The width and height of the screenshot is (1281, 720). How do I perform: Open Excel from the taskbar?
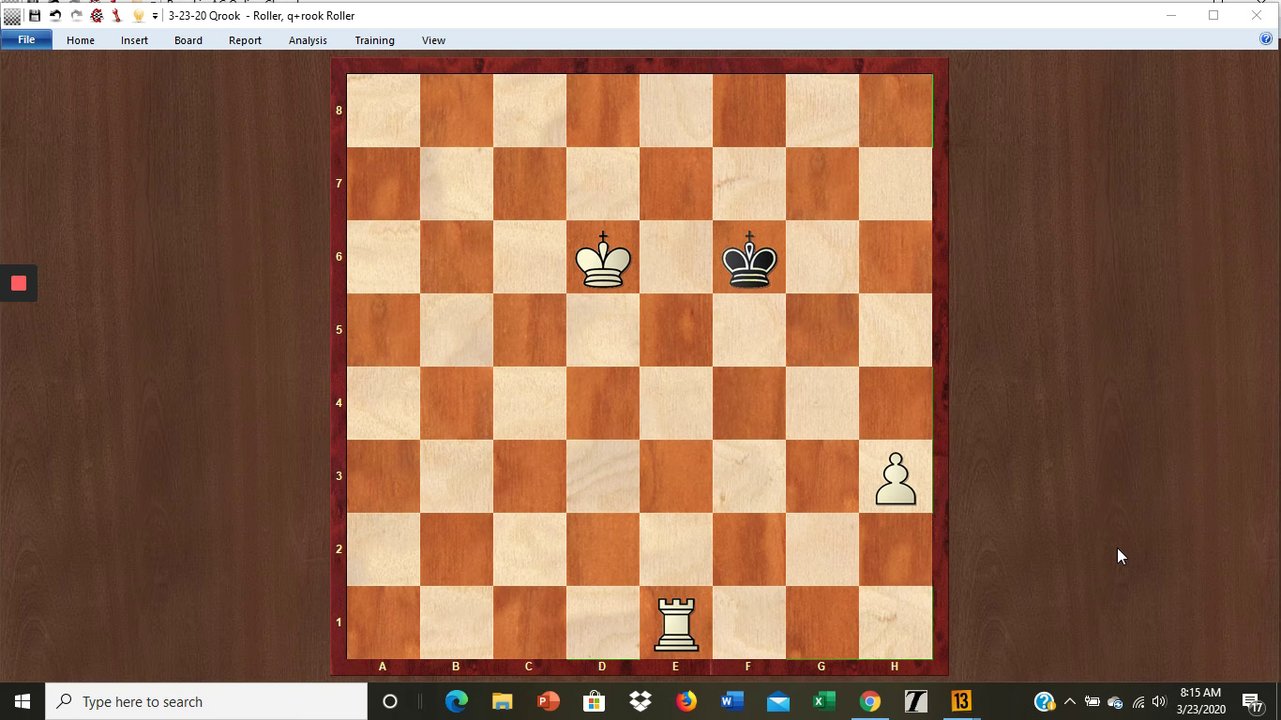click(x=824, y=702)
